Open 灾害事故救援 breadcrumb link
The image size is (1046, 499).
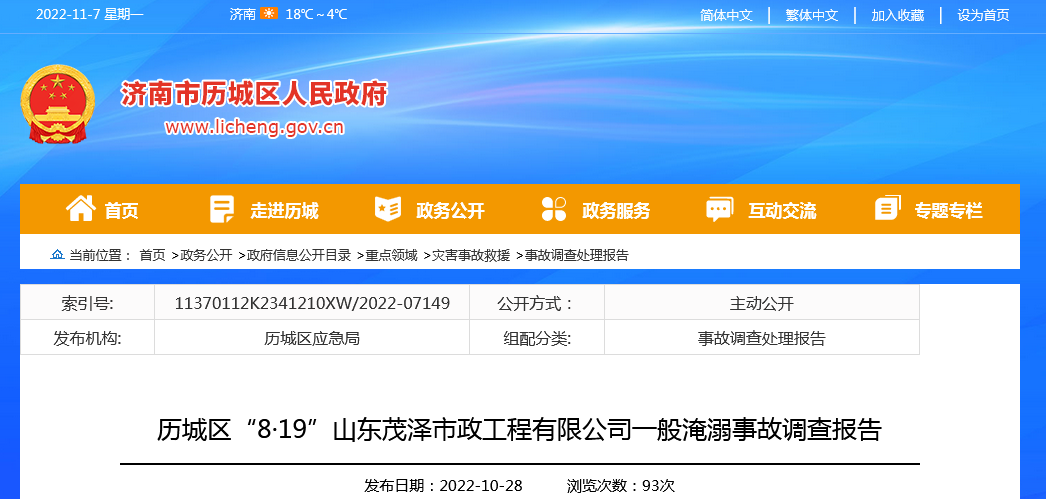click(471, 255)
